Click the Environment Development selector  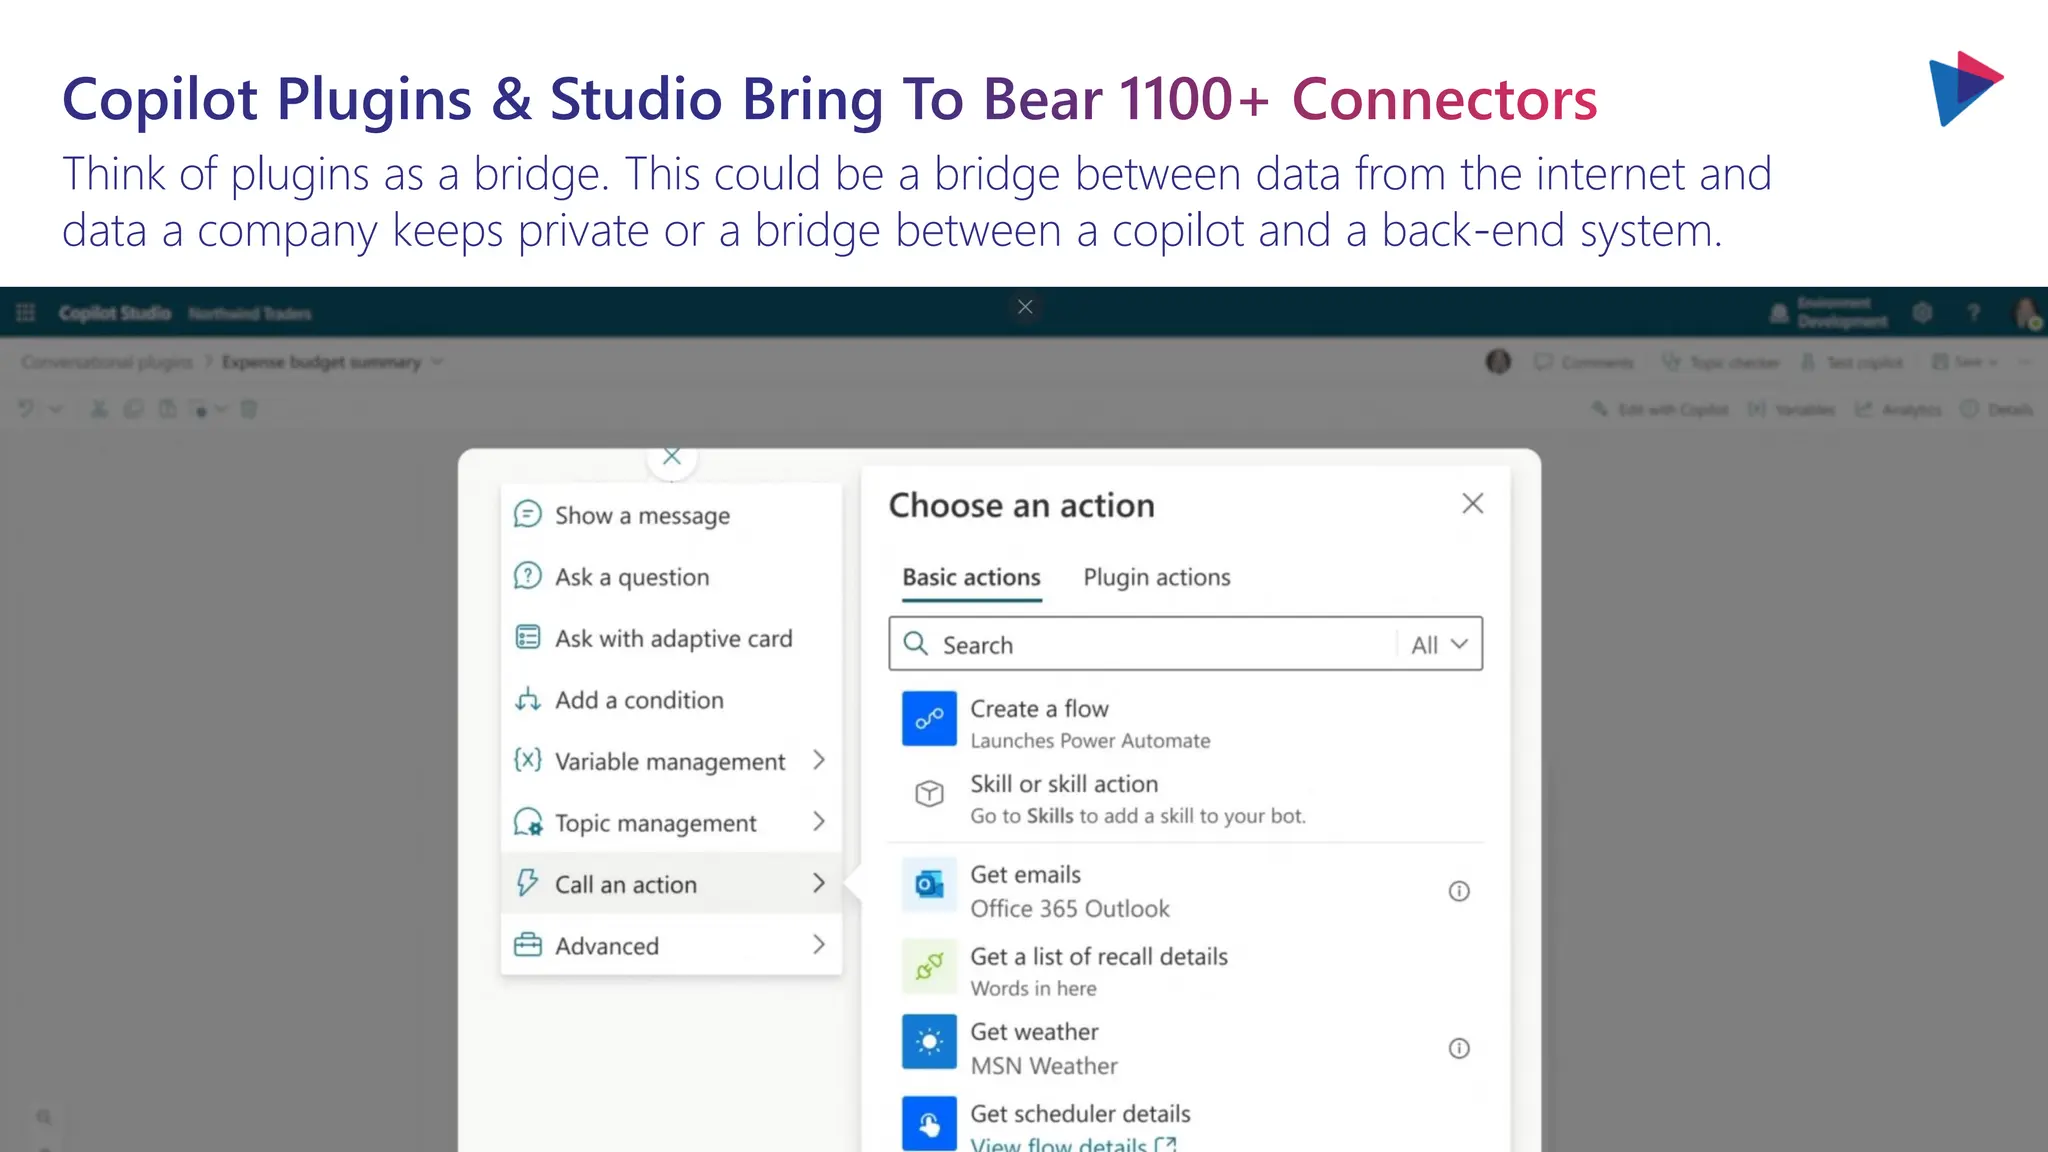coord(1829,312)
